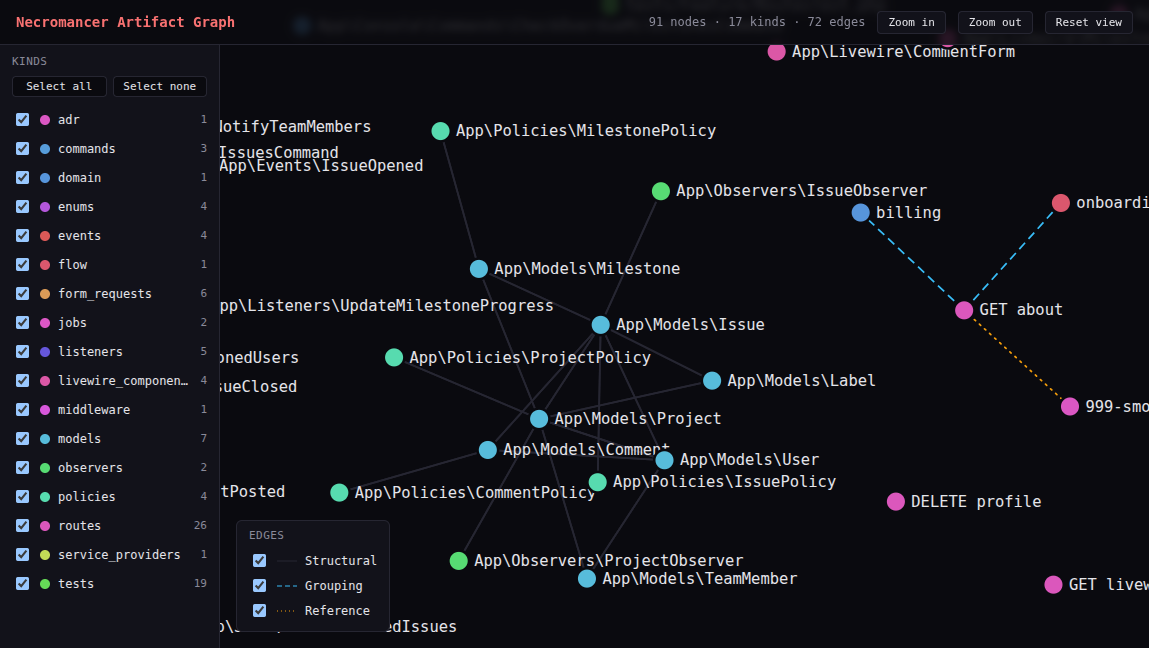
Task: Select the App\Models\TeamMember node
Action: tap(587, 579)
